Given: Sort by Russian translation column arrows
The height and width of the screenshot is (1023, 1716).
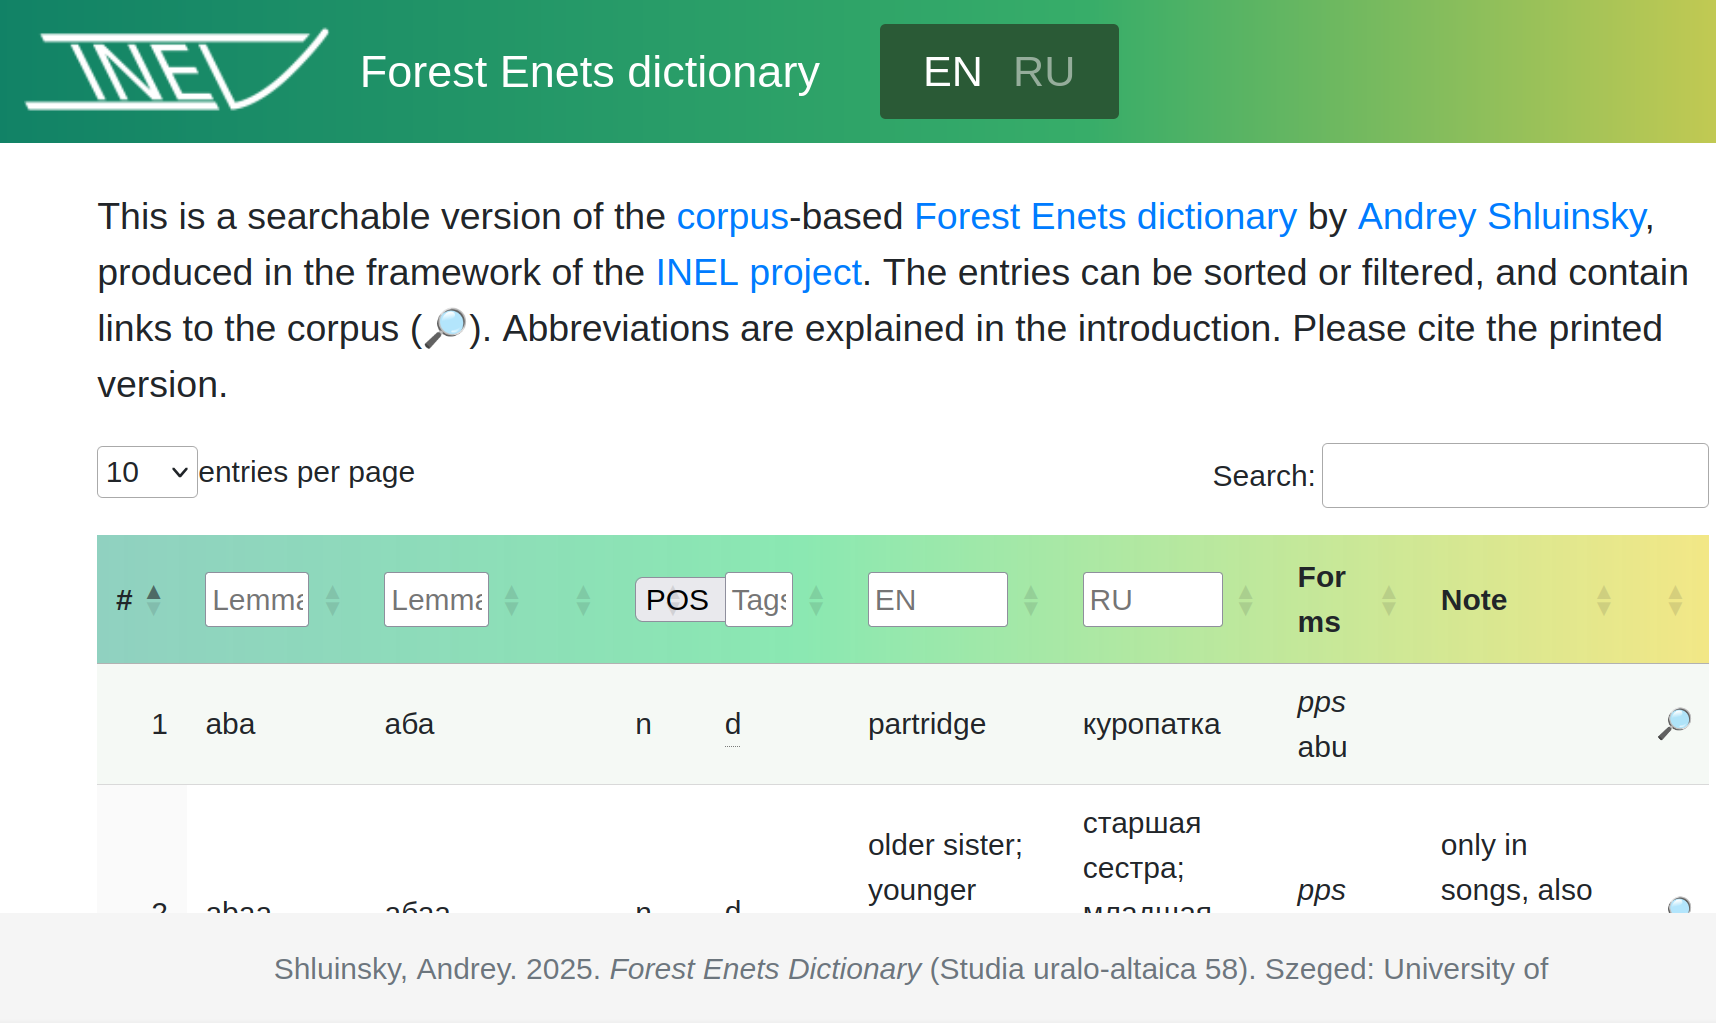Looking at the screenshot, I should pyautogui.click(x=1245, y=600).
